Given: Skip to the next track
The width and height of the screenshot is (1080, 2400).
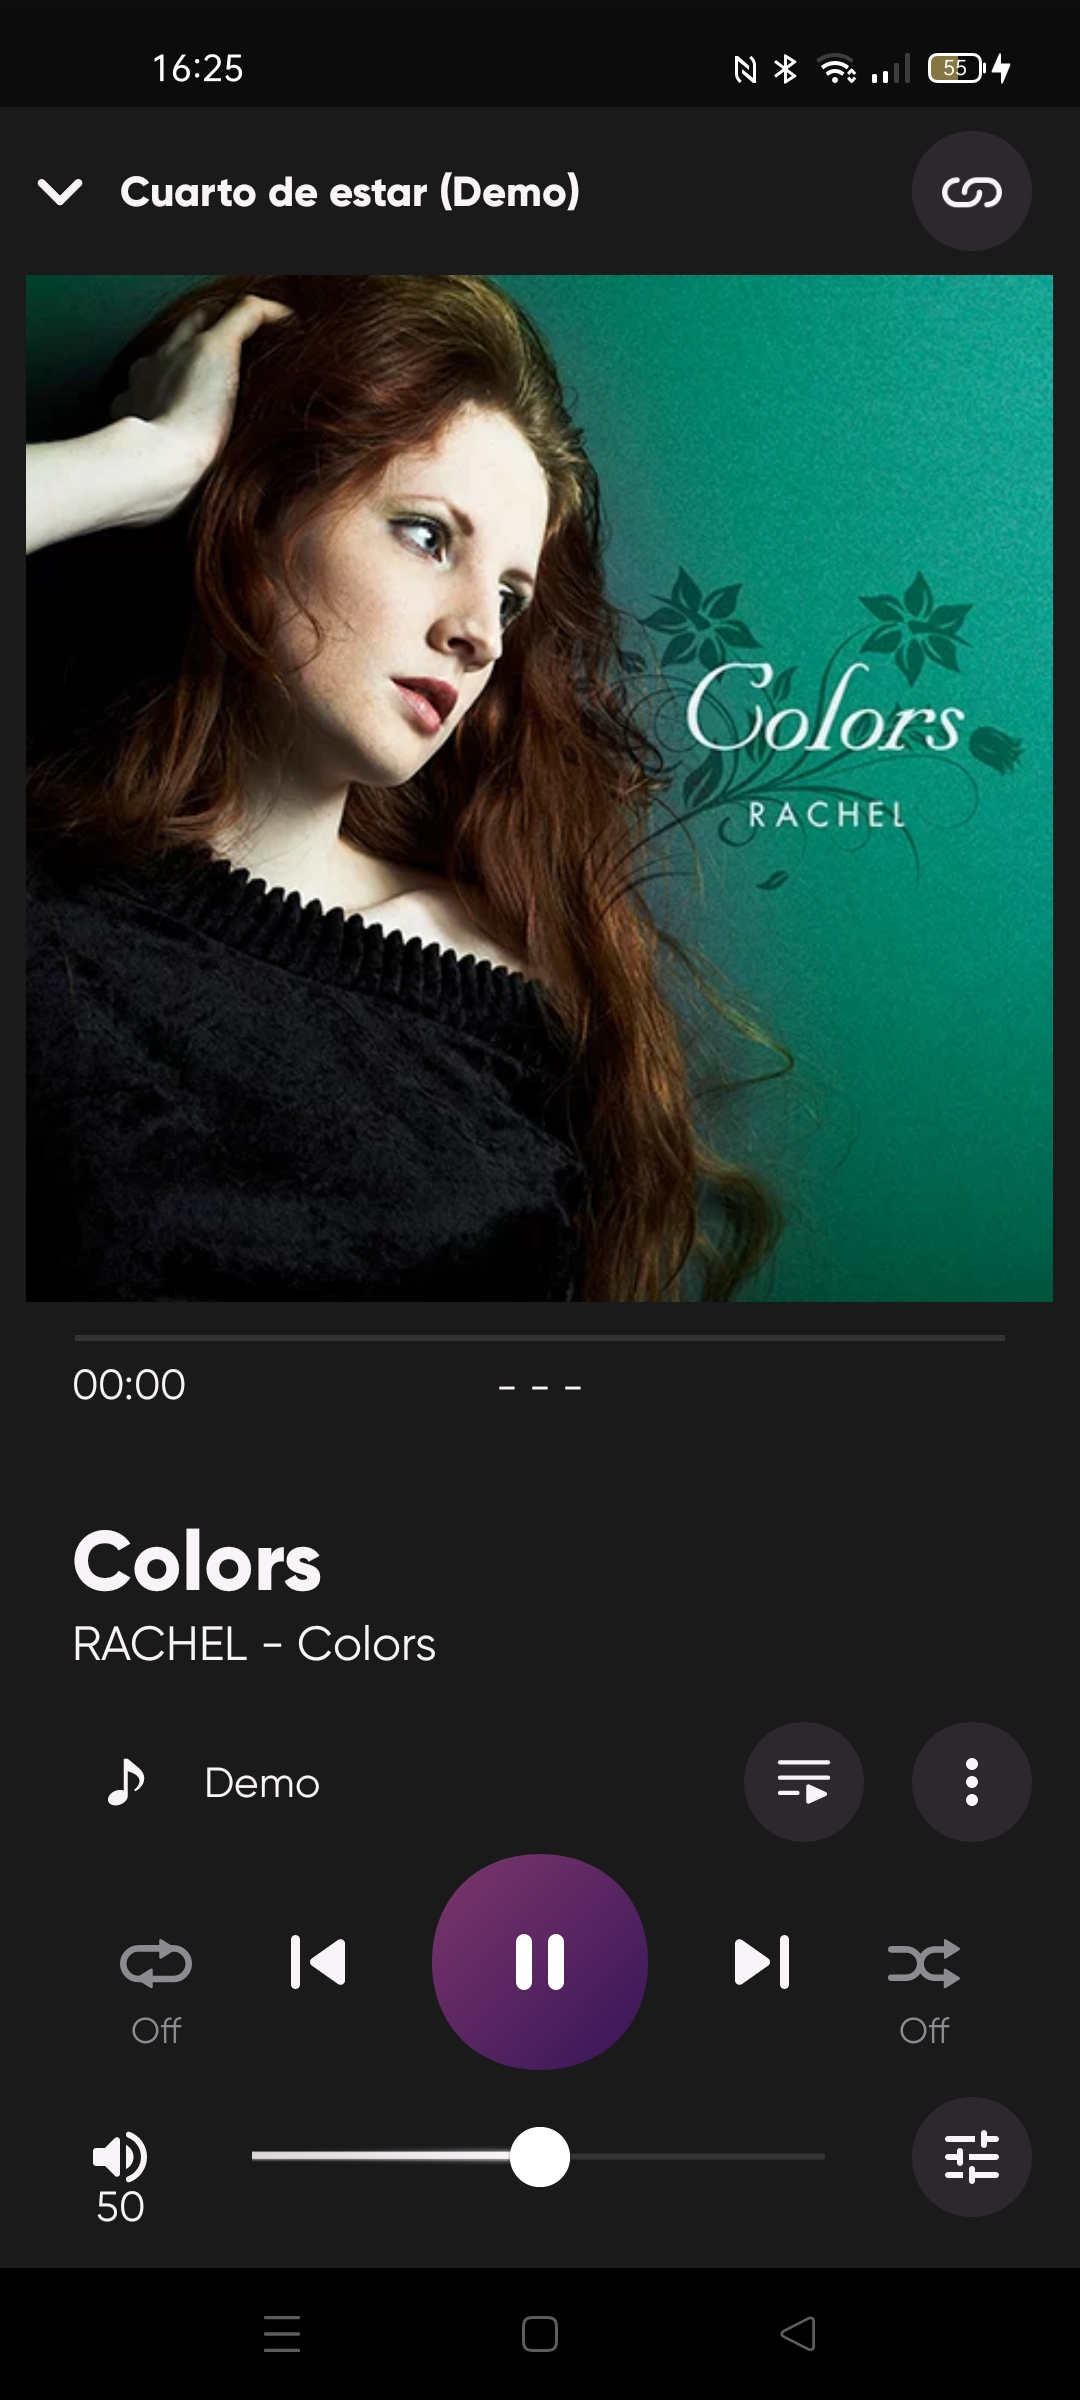Looking at the screenshot, I should coord(762,1962).
